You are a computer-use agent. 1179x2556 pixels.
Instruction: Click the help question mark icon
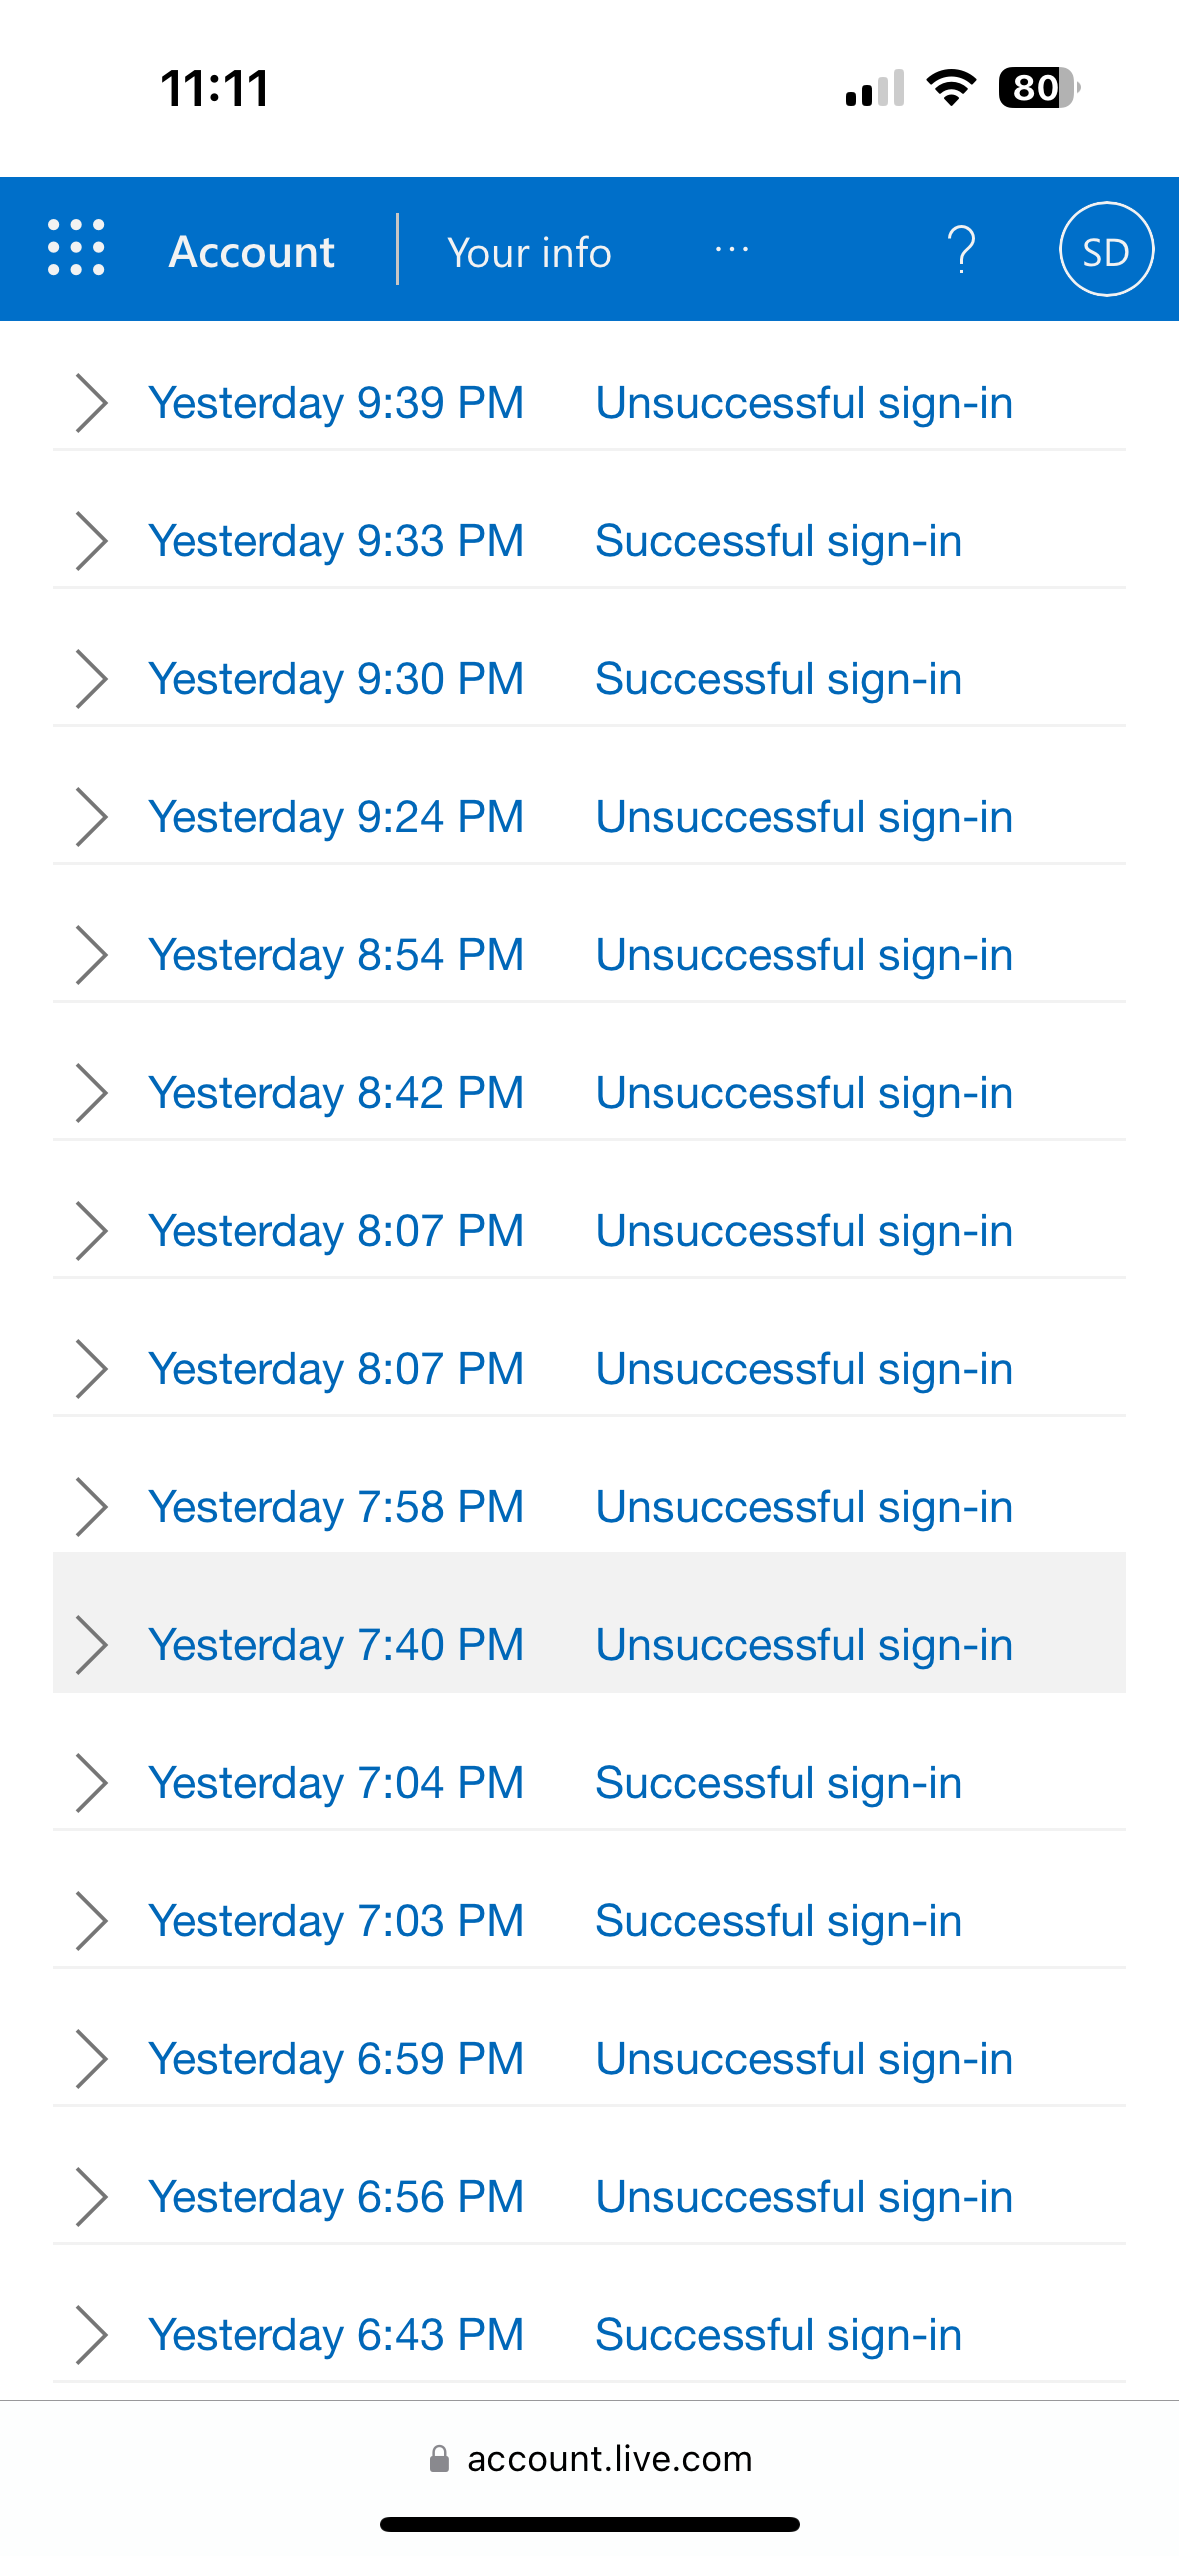(961, 249)
